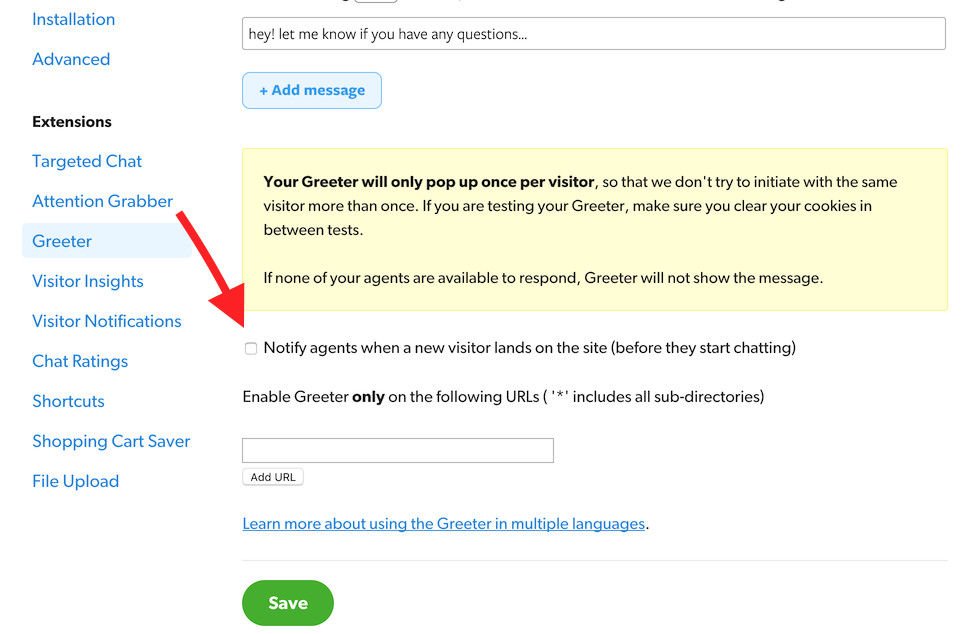The image size is (966, 634).
Task: Go to the Advanced settings page
Action: tap(71, 59)
